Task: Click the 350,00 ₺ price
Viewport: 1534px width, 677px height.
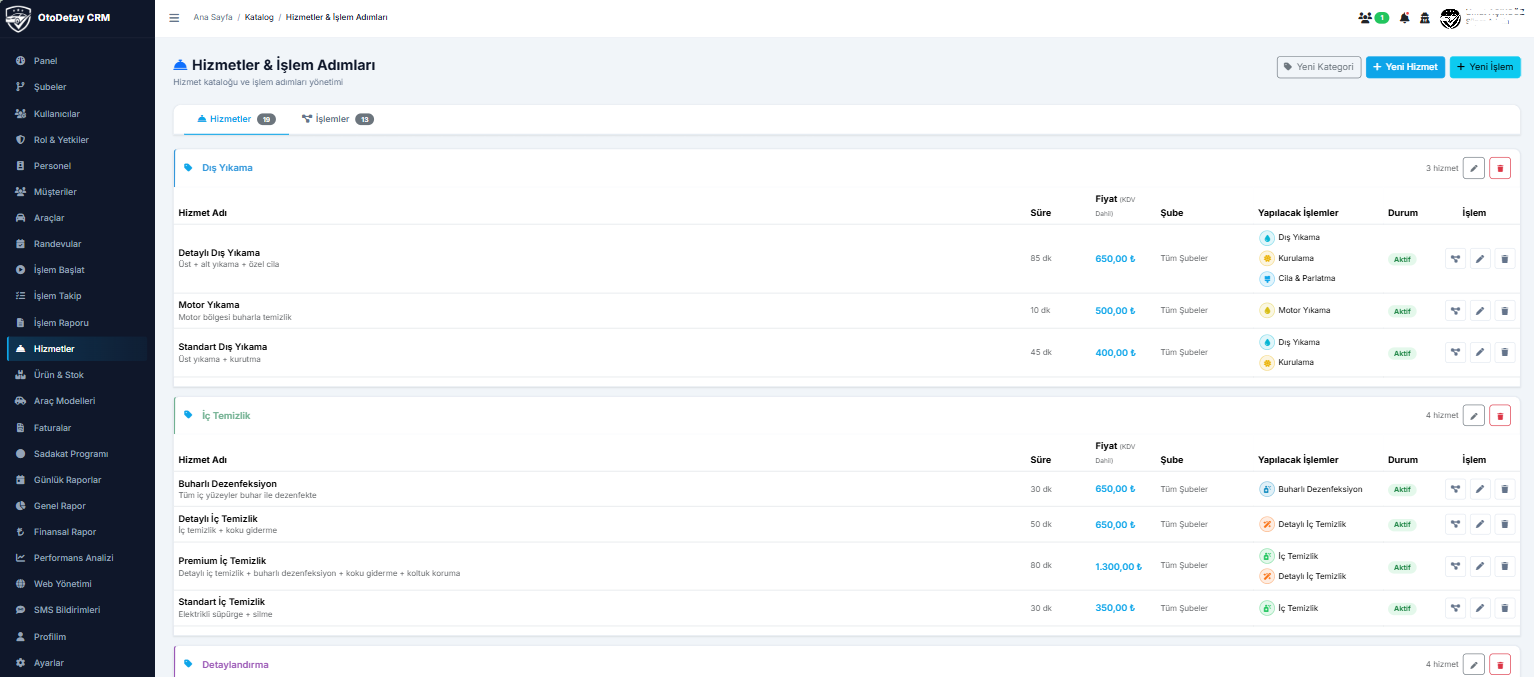Action: (1115, 608)
